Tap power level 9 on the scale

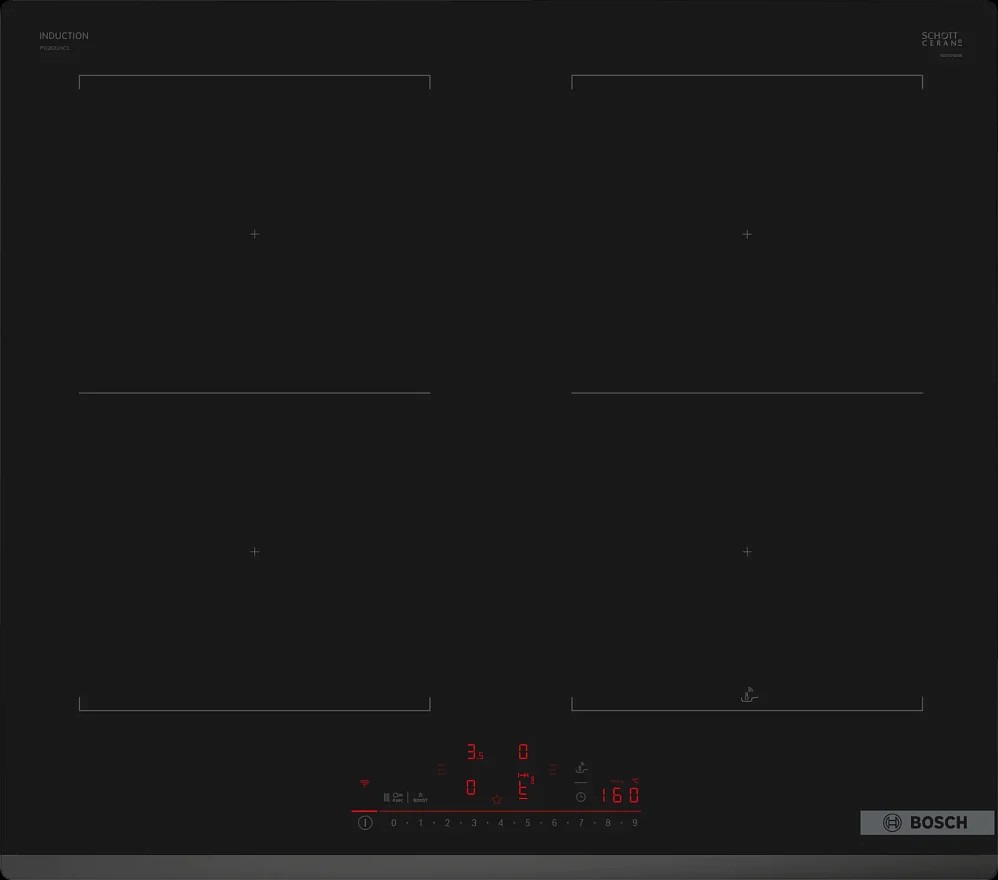pyautogui.click(x=635, y=823)
